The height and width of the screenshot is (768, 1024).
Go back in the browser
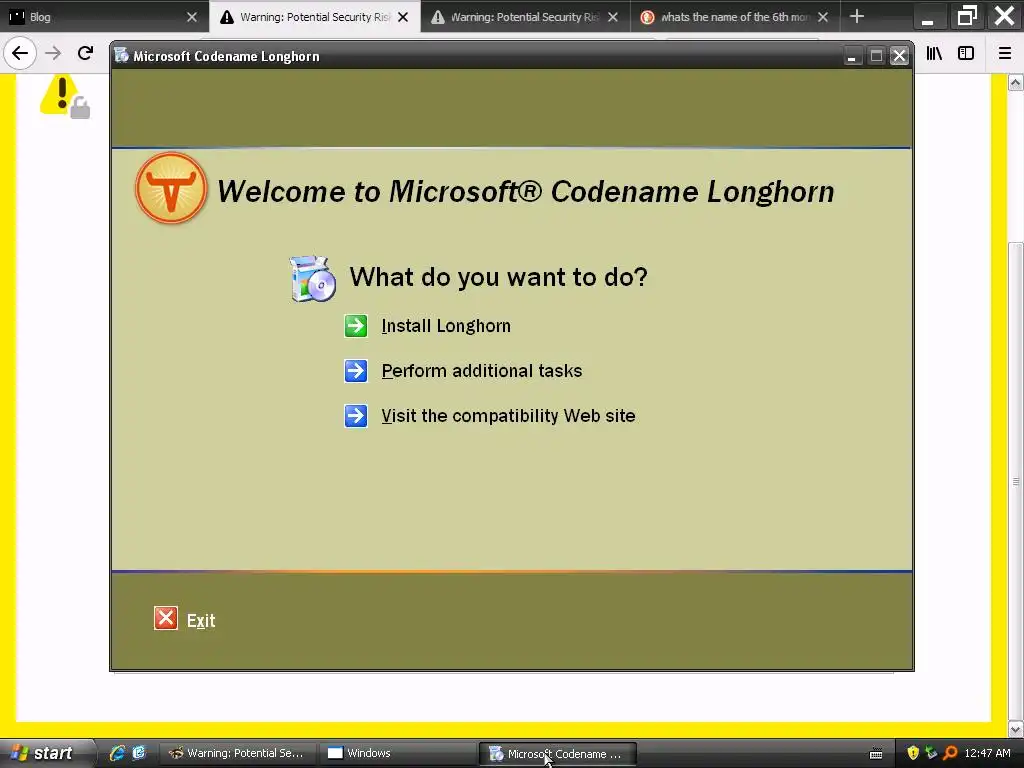click(x=20, y=53)
